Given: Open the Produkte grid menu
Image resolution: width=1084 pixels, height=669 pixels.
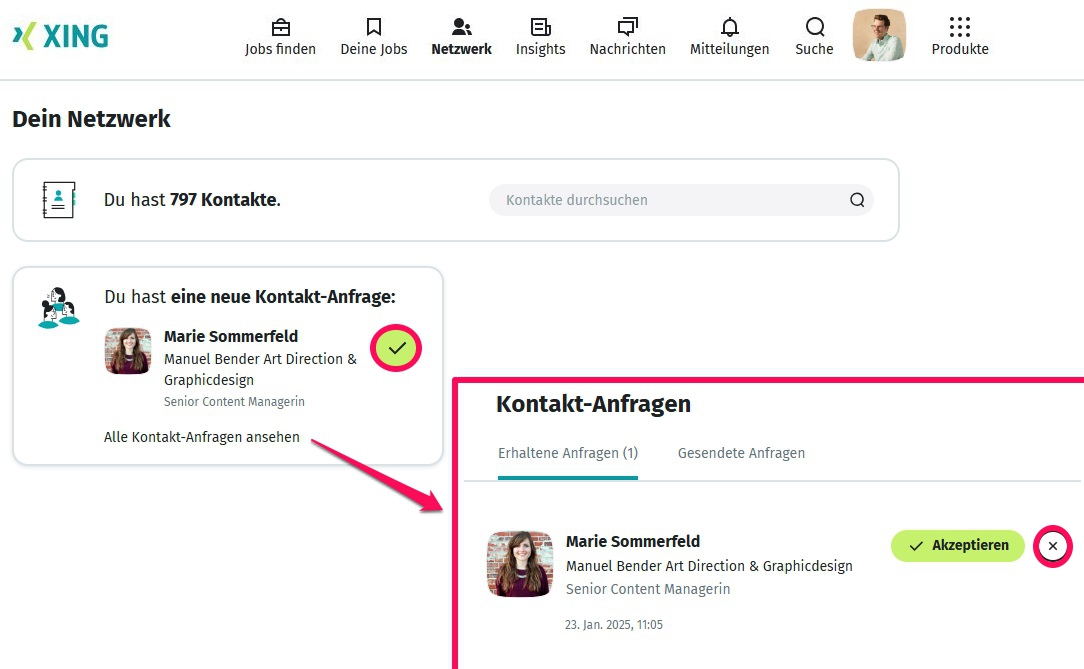Looking at the screenshot, I should pos(959,35).
